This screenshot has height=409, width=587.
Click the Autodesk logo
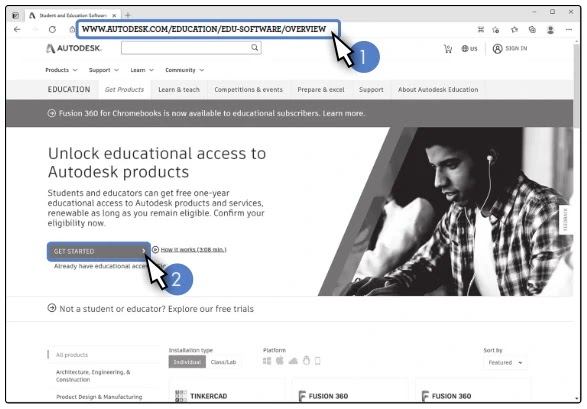coord(74,48)
